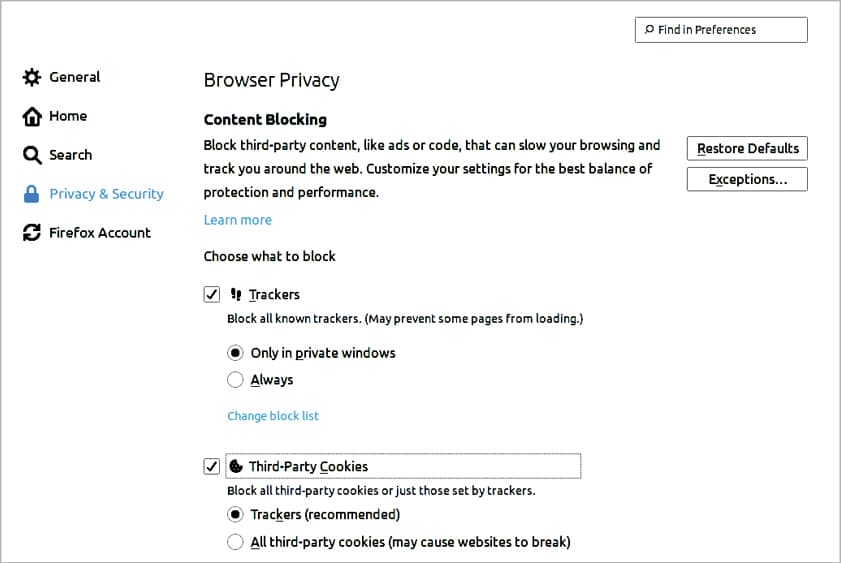Click the General gear icon
Image resolution: width=841 pixels, height=563 pixels.
[32, 77]
